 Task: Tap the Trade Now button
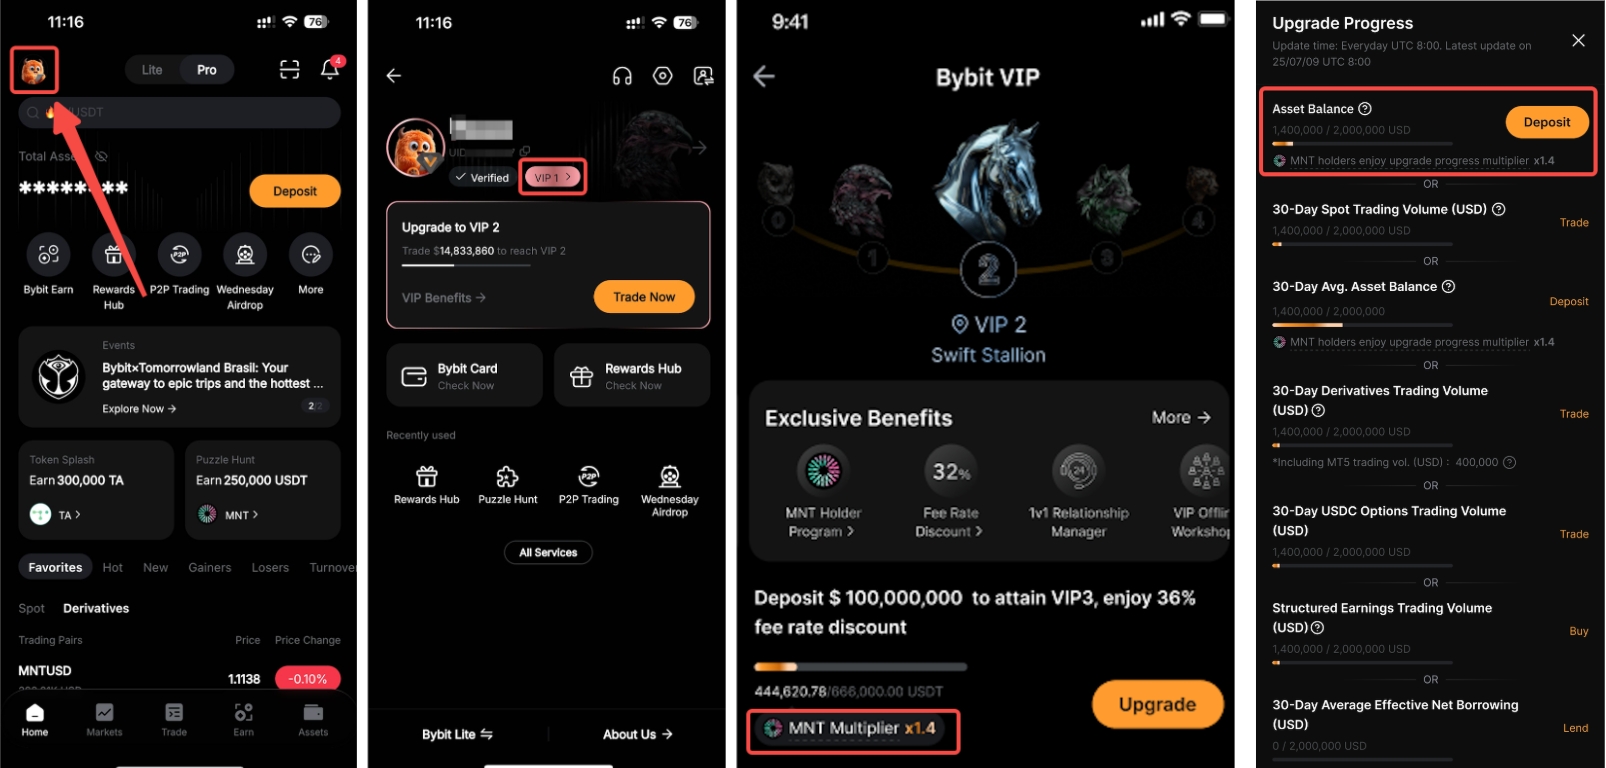pos(644,297)
